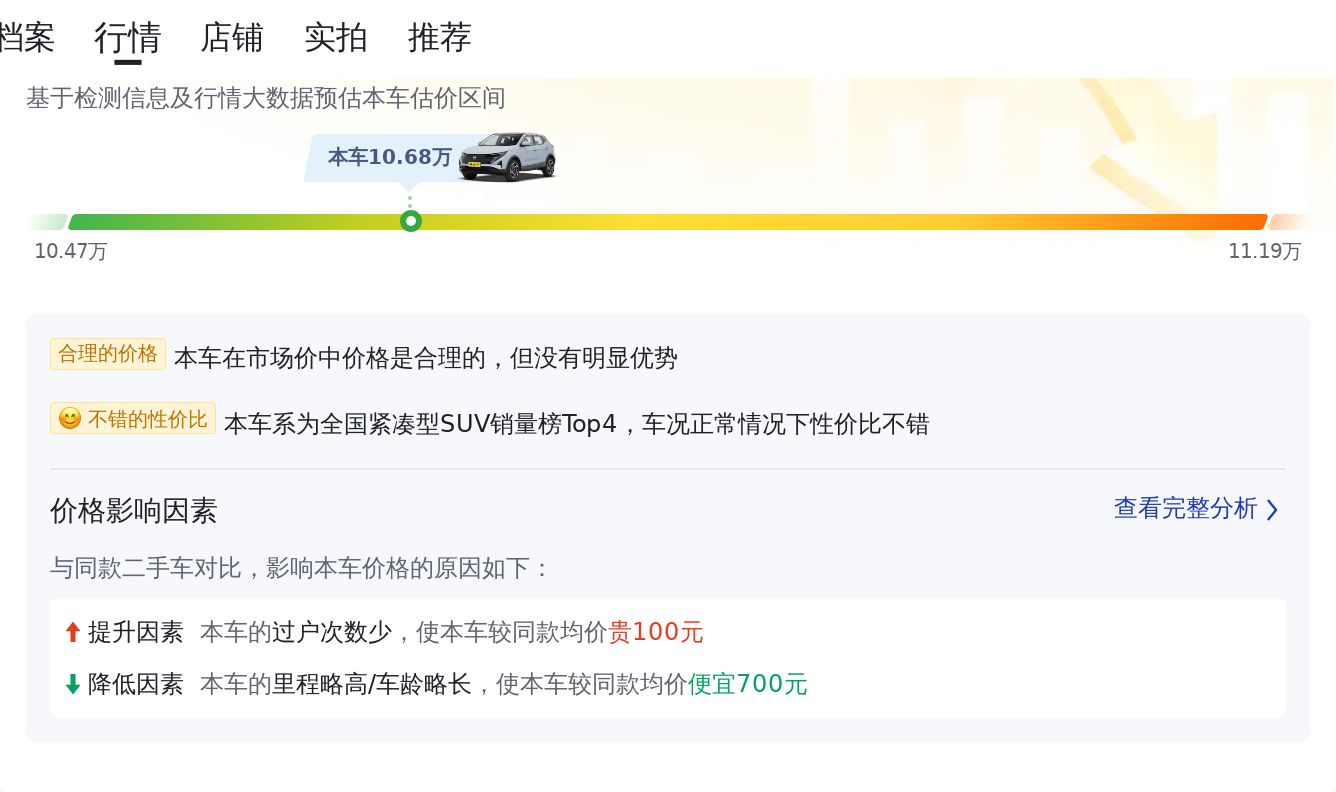Click the 贵100元 price text
1336x792 pixels.
click(x=656, y=632)
